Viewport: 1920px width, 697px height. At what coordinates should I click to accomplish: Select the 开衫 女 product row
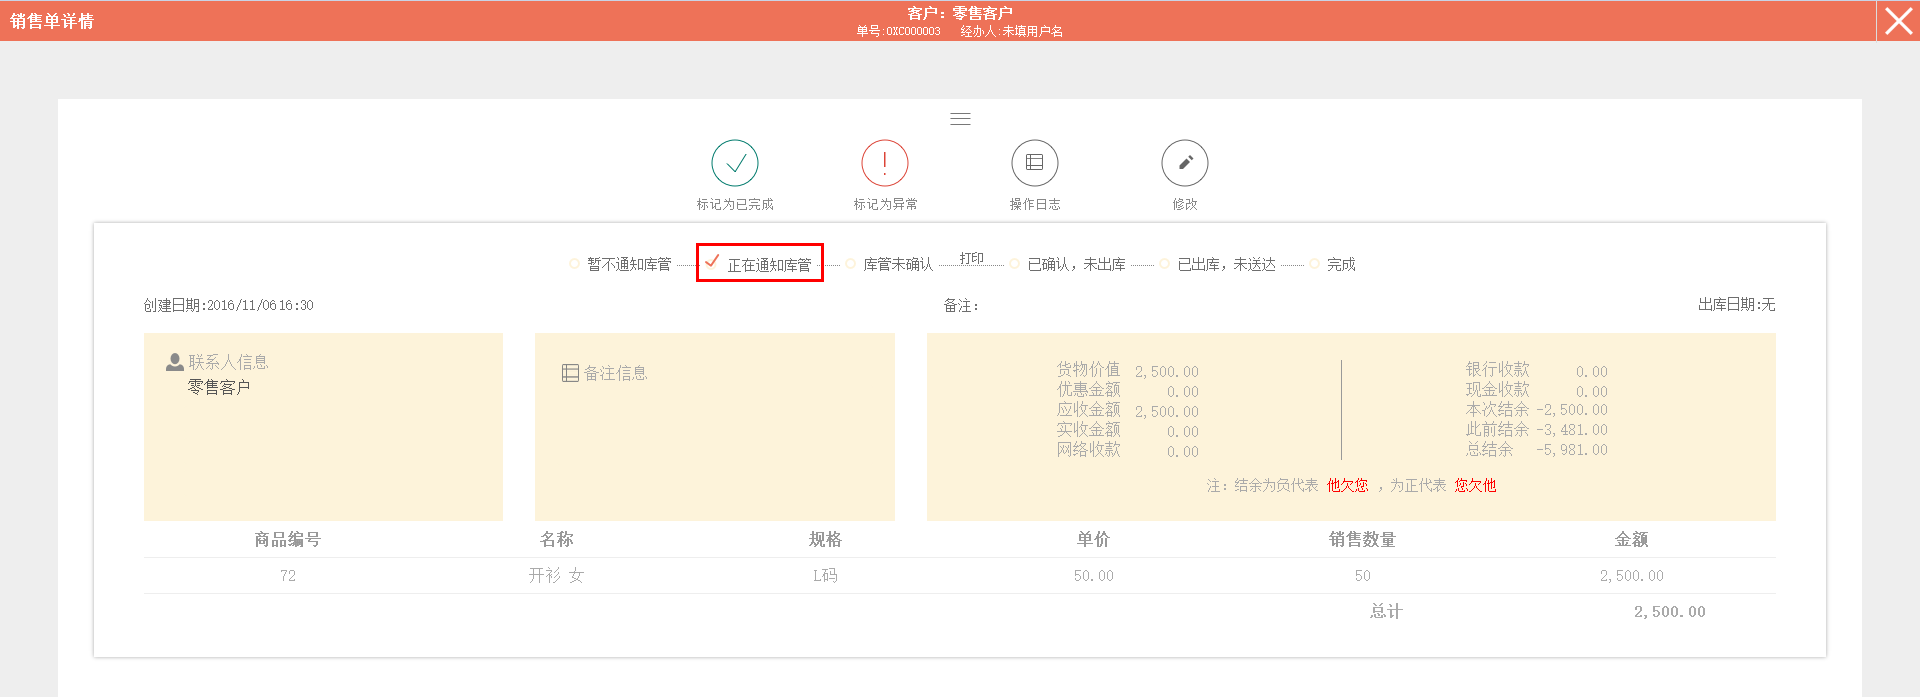(556, 576)
